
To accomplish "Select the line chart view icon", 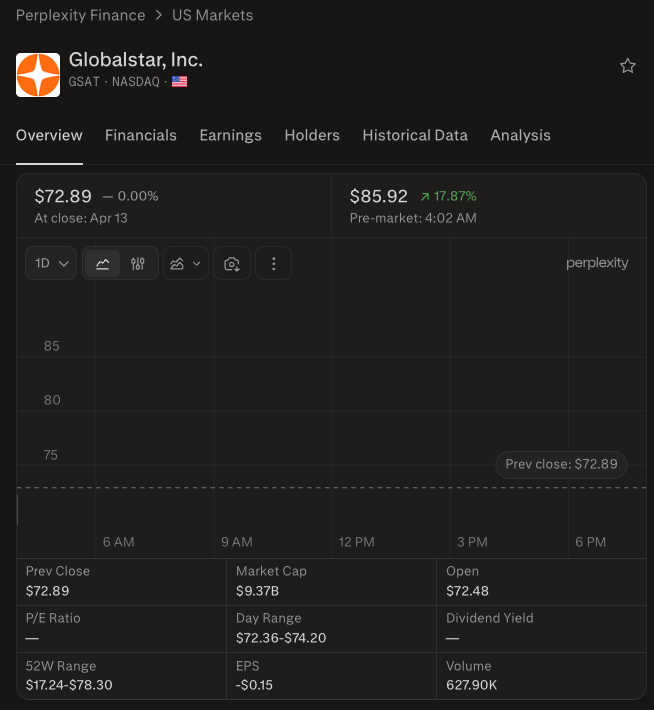I will point(103,263).
